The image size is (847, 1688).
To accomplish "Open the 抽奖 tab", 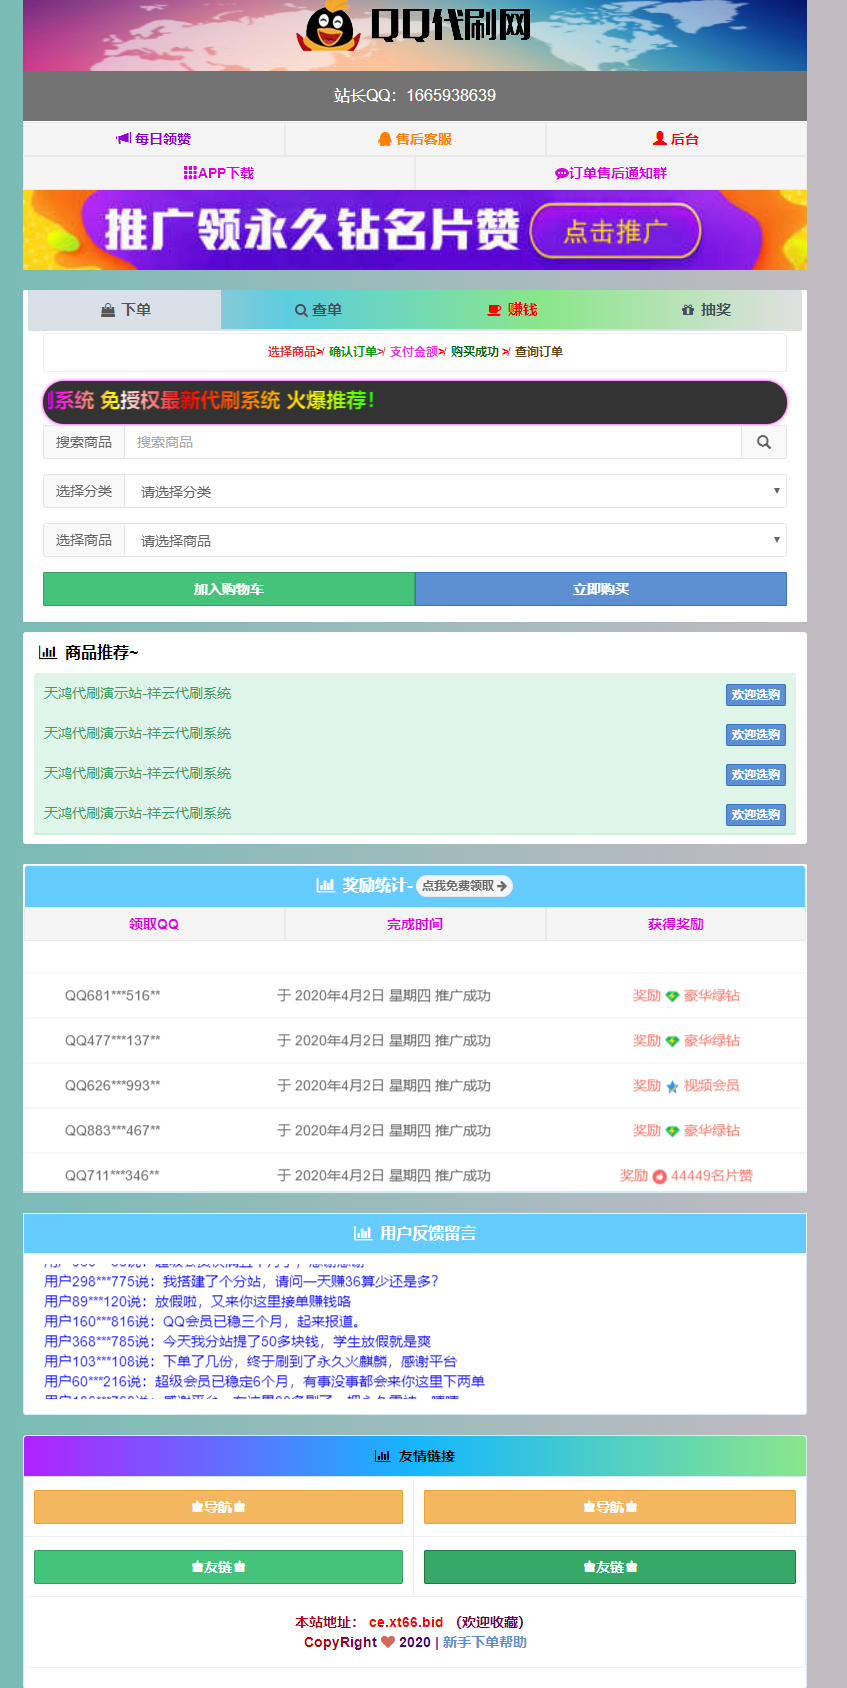I will coord(706,310).
